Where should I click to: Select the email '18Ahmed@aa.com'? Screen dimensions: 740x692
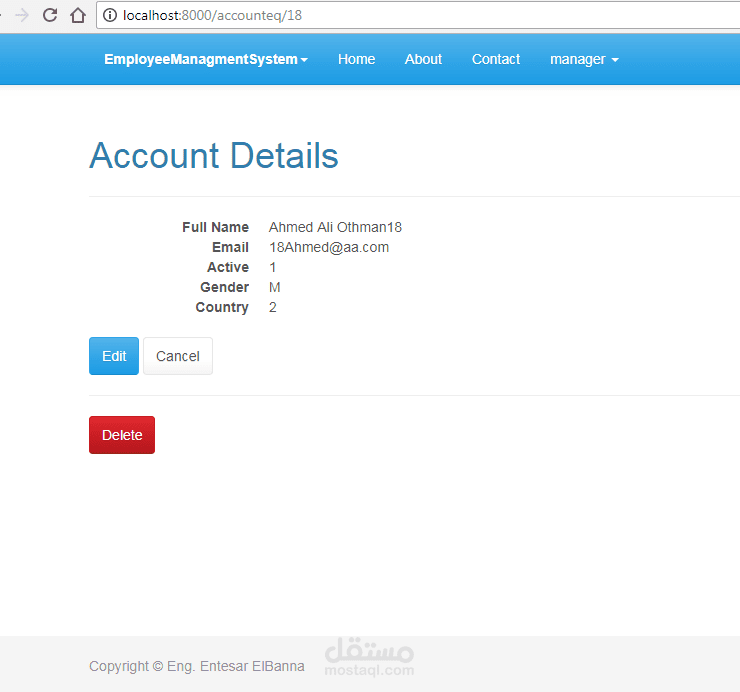tap(329, 247)
